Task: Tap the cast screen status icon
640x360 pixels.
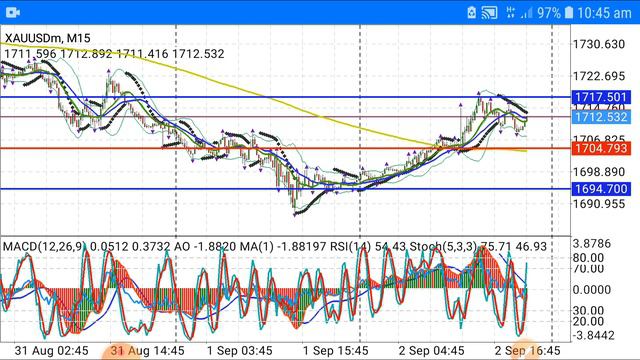Action: point(489,13)
